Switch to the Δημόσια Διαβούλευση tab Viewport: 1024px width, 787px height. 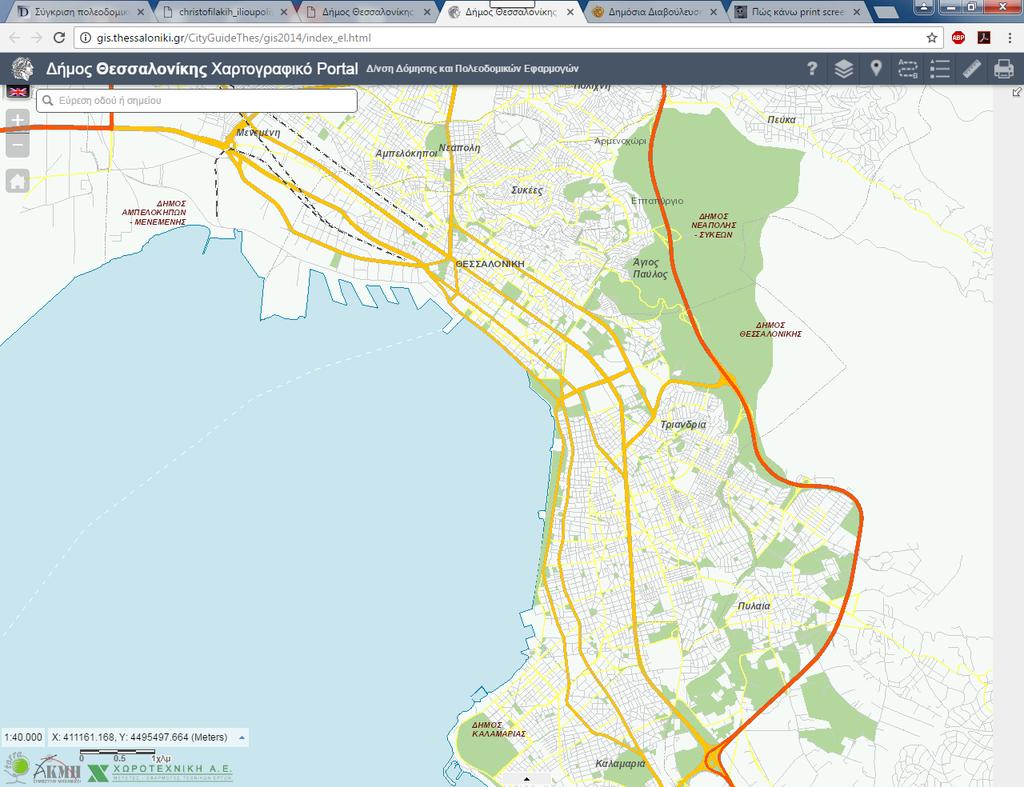654,12
